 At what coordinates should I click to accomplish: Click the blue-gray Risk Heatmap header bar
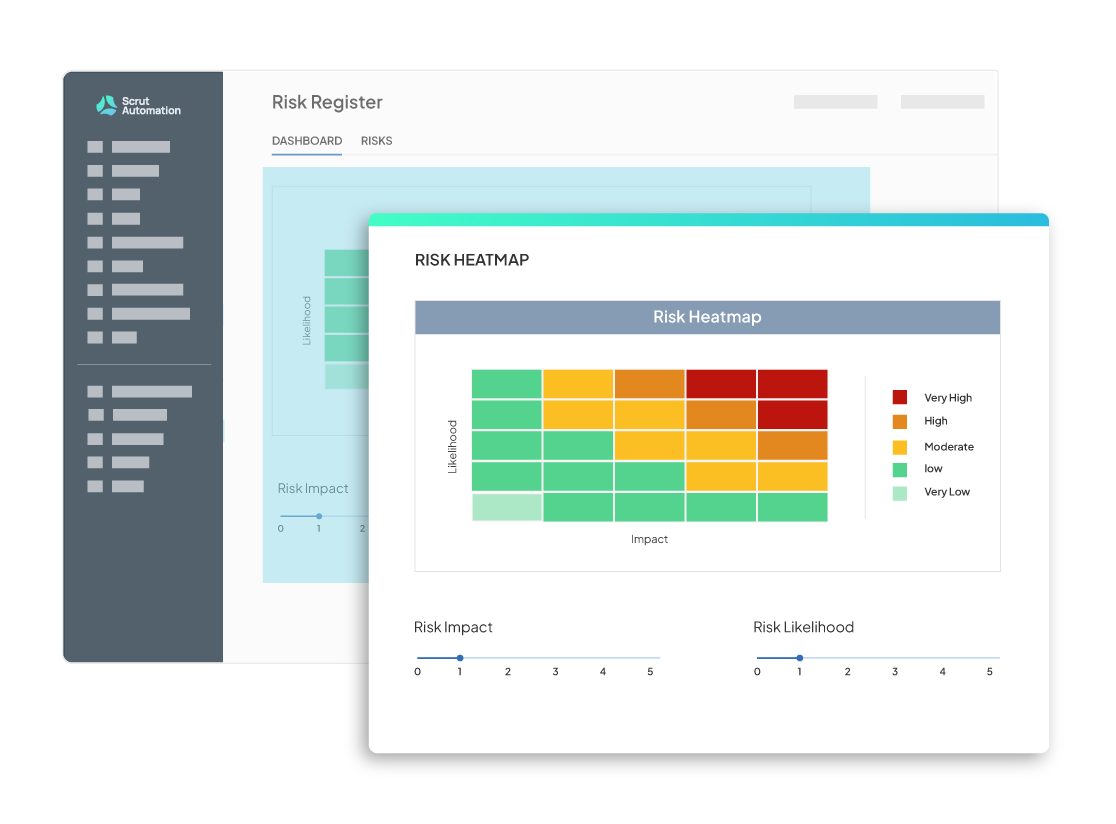pos(707,317)
